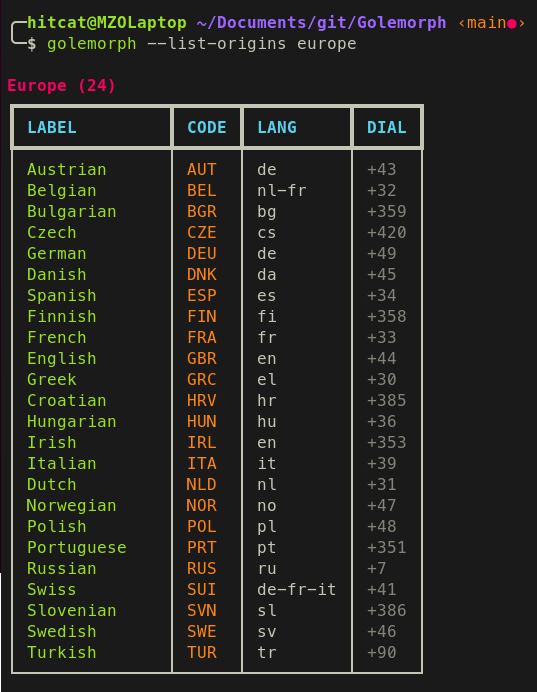Click the dial code '+386'
537x692 pixels.
click(387, 611)
